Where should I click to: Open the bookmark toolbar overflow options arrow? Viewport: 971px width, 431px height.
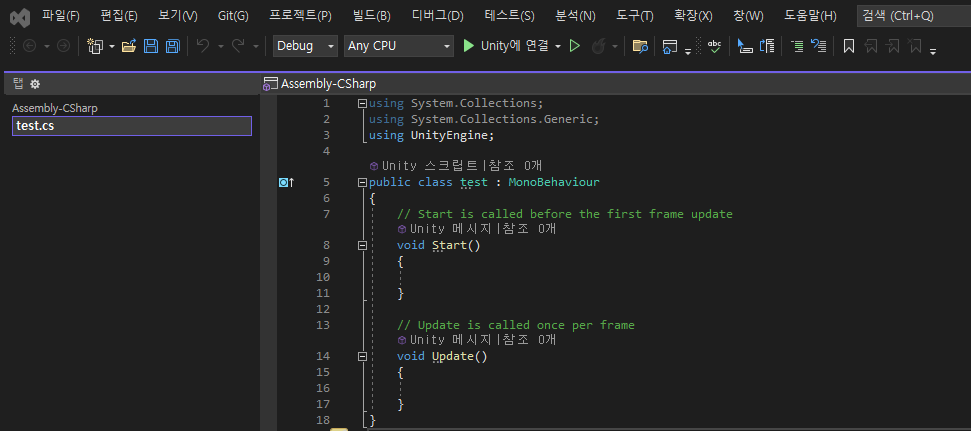(x=933, y=52)
